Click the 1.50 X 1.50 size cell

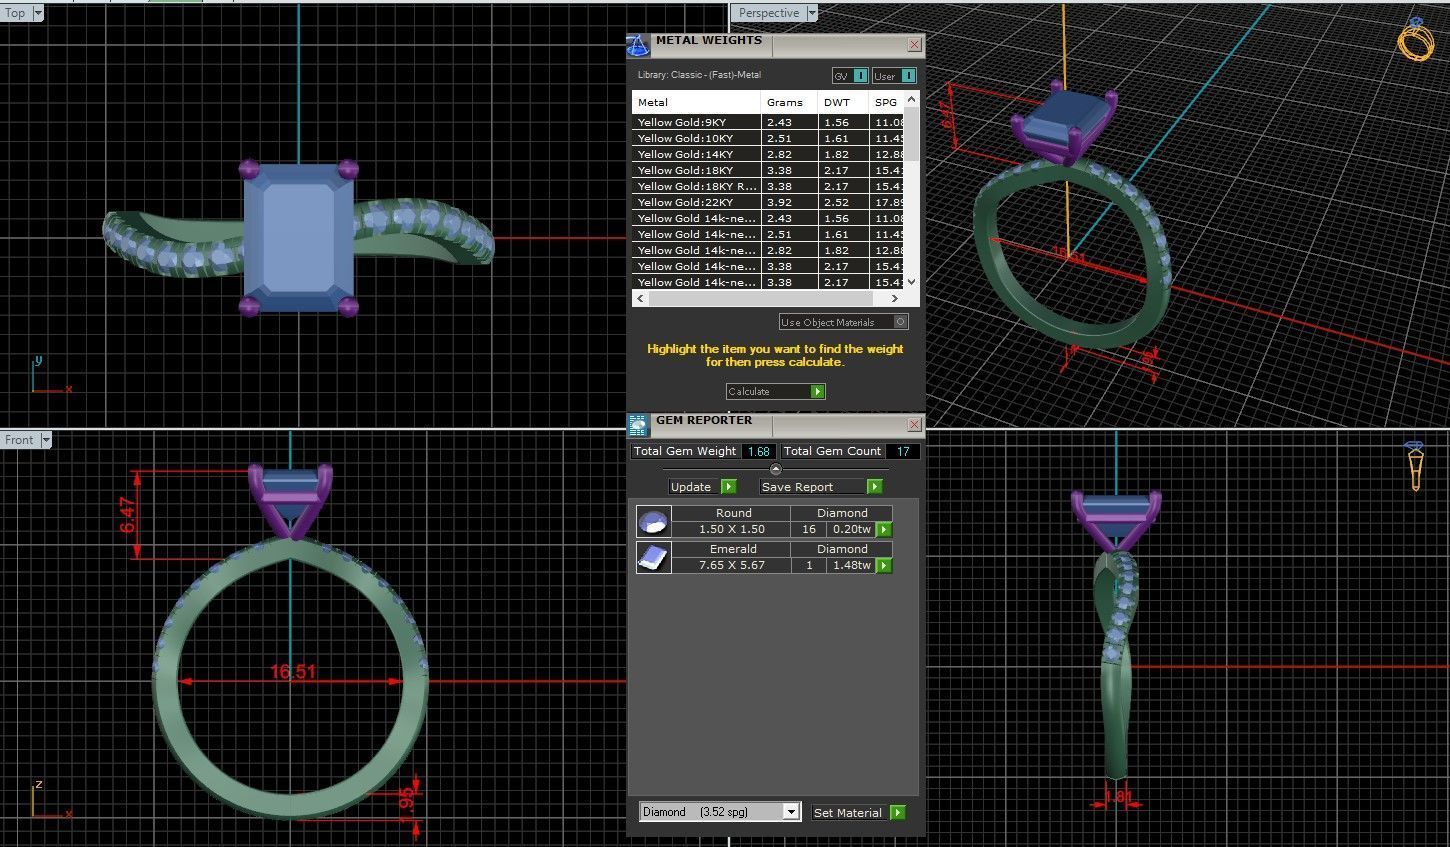[x=731, y=529]
